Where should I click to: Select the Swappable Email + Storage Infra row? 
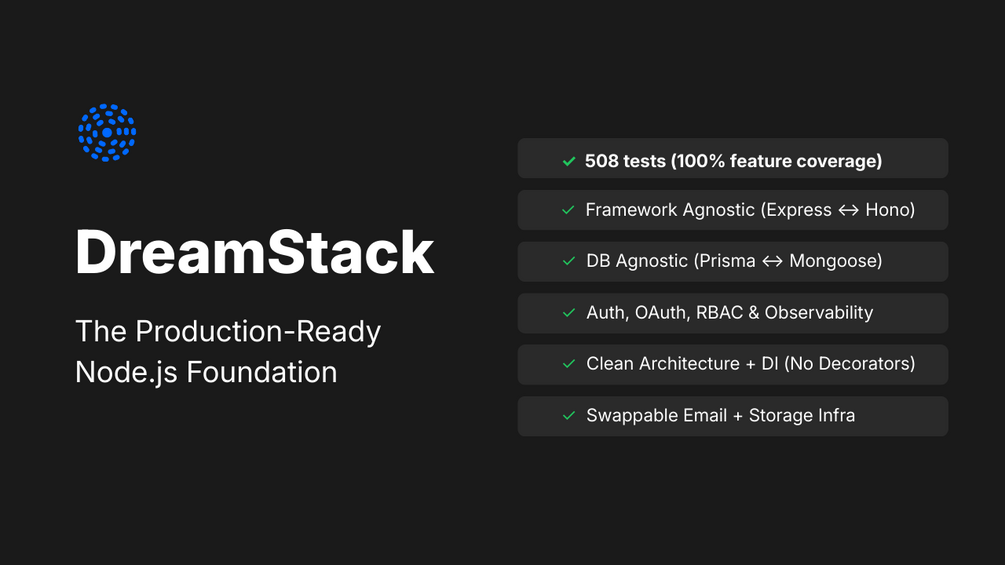(x=732, y=416)
